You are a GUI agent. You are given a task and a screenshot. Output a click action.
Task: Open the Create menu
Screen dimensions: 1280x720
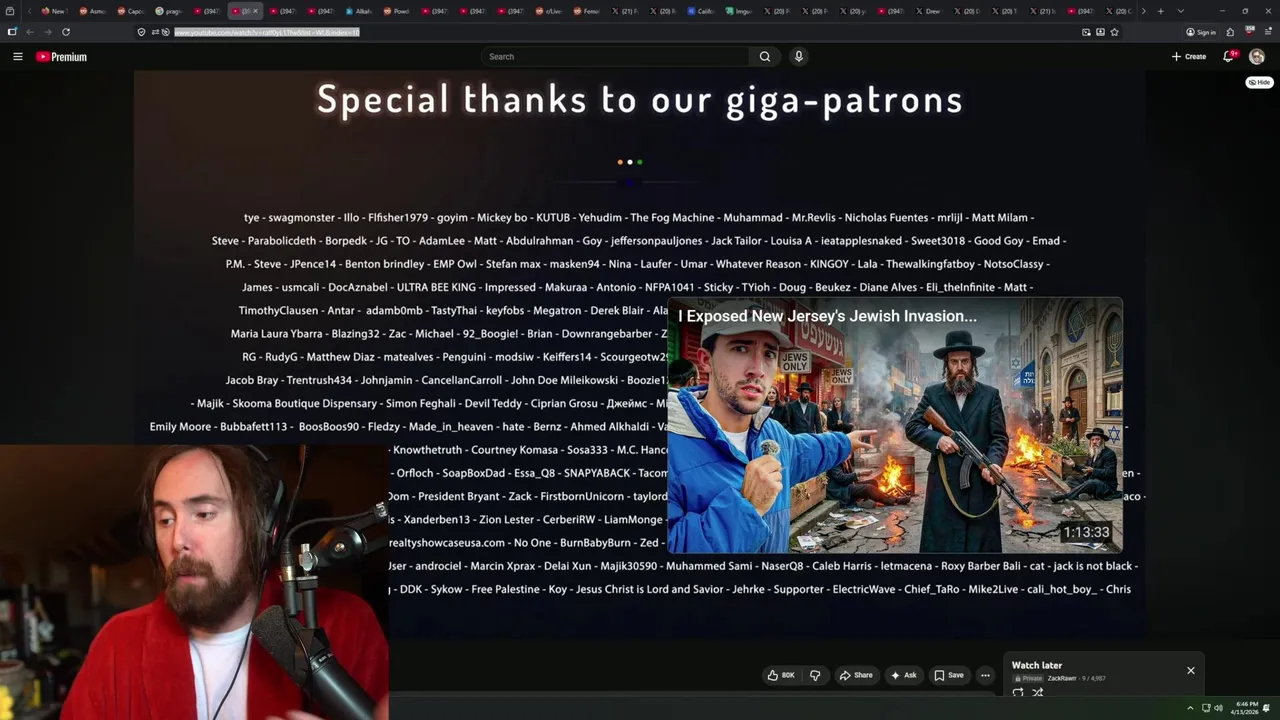coord(1189,57)
